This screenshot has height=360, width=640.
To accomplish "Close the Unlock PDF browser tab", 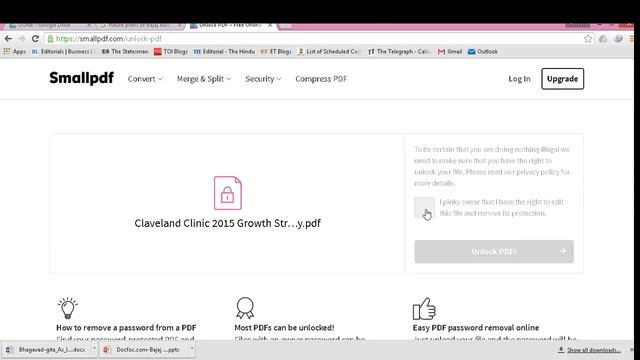I will tap(270, 25).
